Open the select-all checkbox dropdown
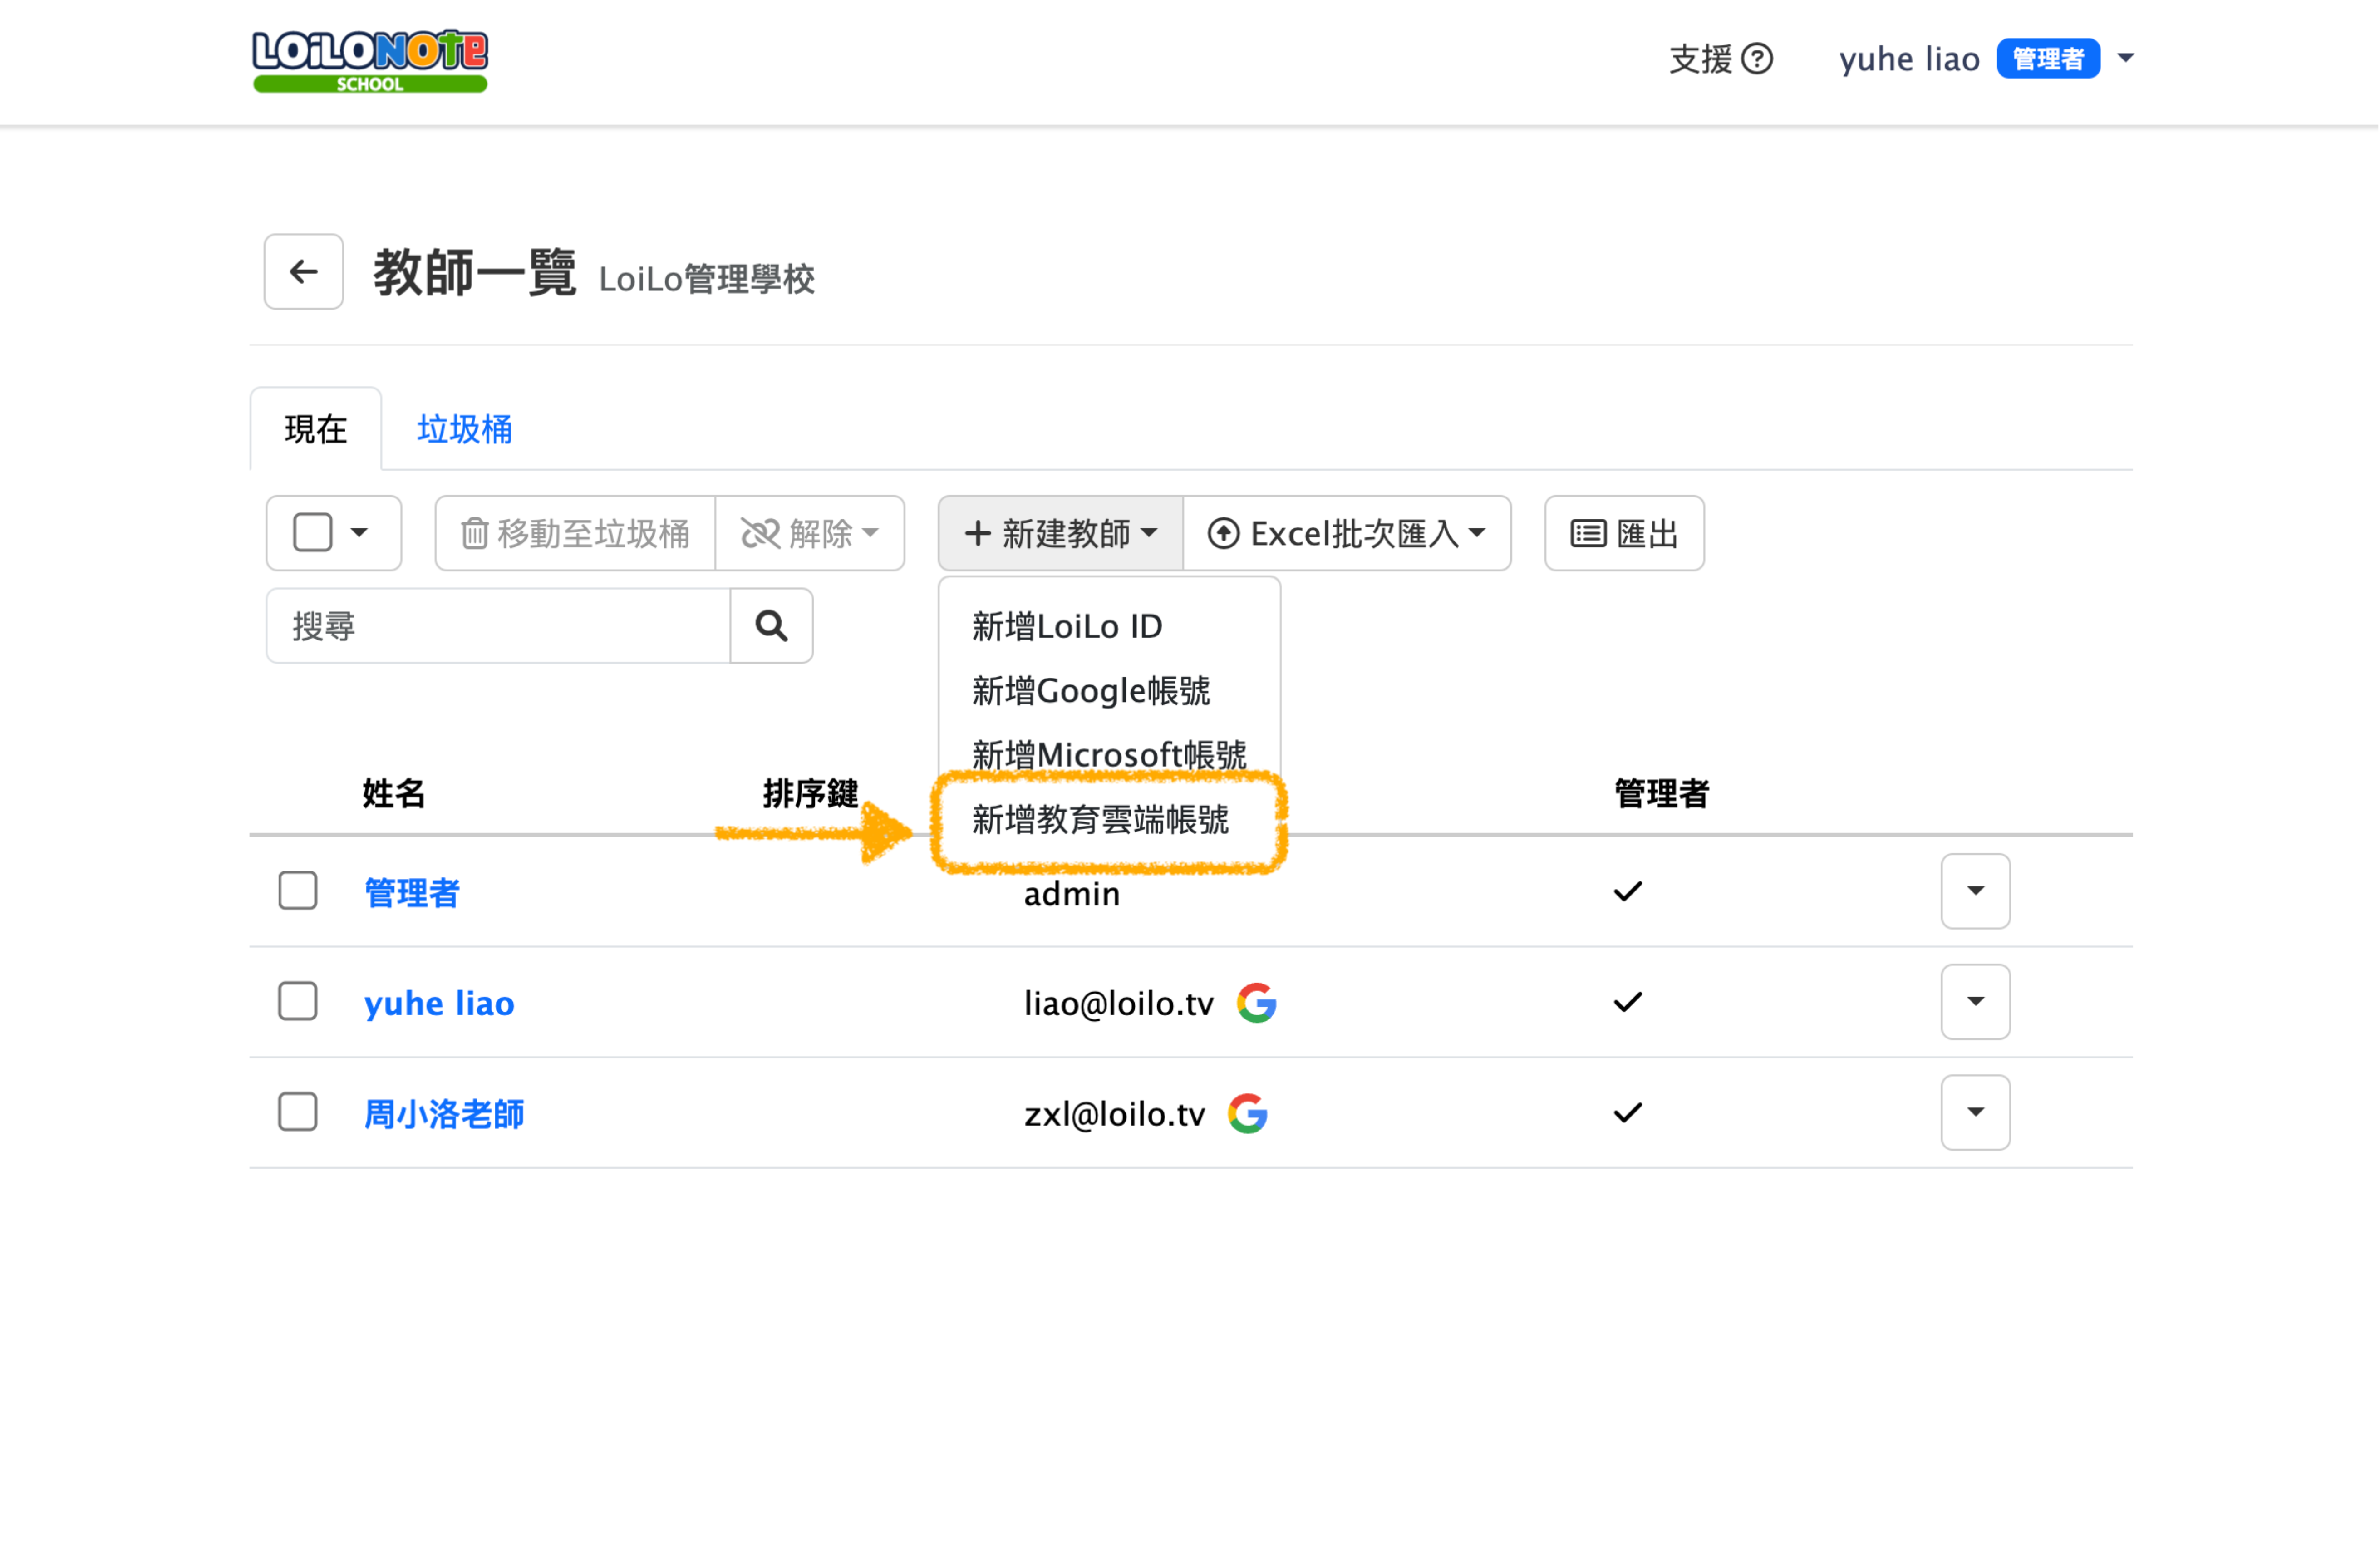Screen dimensions: 2380x1560 coord(359,533)
